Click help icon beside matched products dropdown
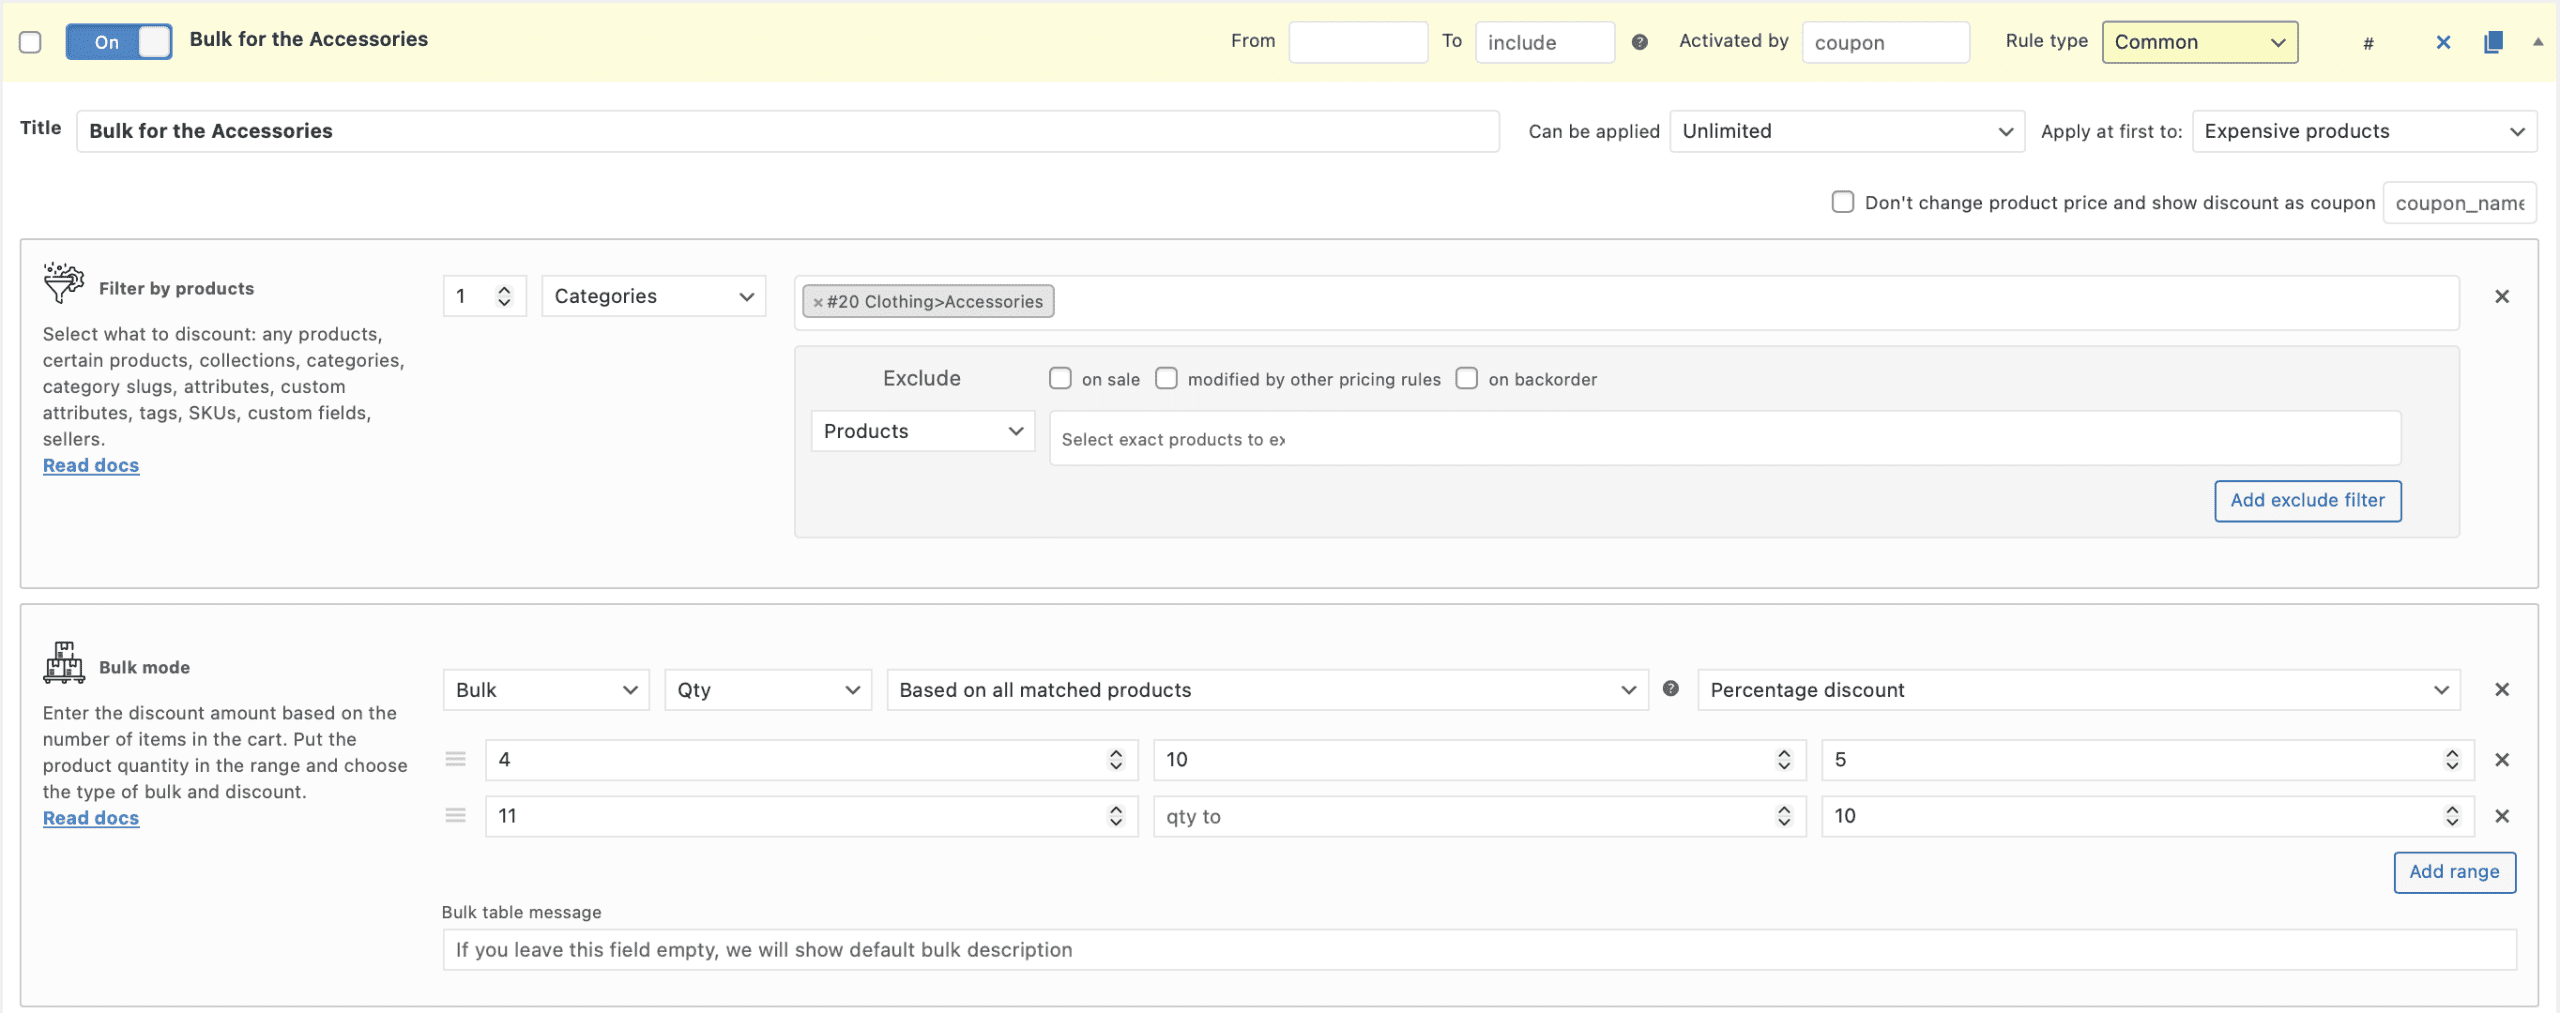 [x=1670, y=689]
